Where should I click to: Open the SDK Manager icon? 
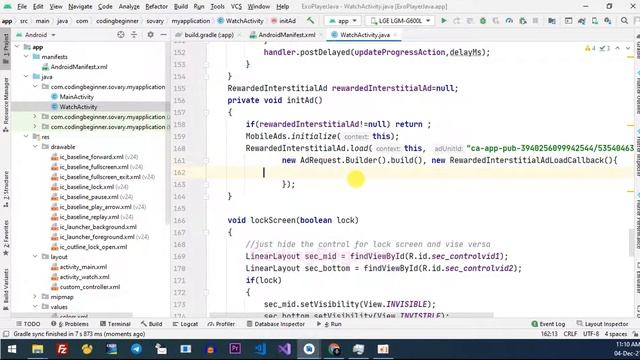608,20
